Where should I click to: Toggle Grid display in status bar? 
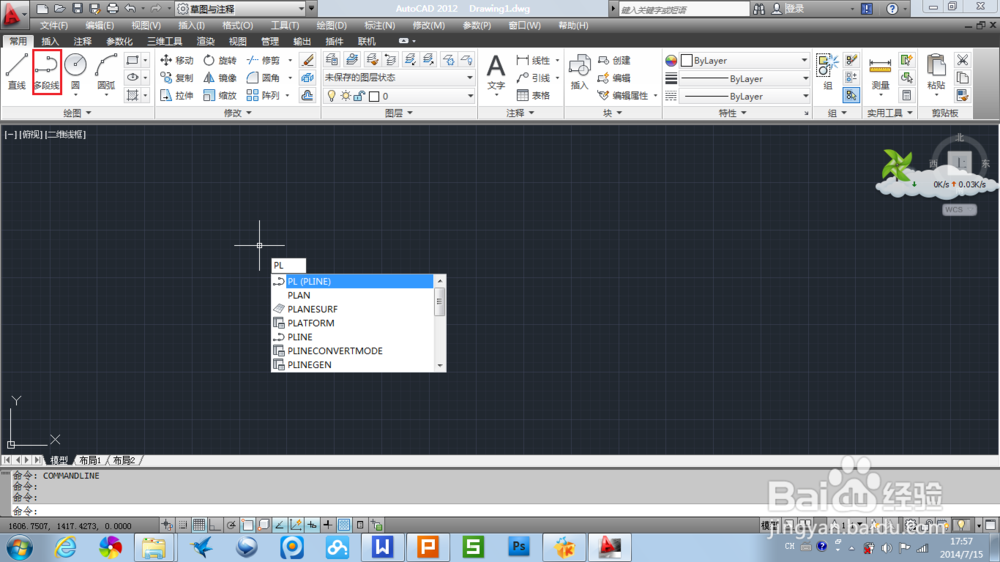(x=199, y=525)
